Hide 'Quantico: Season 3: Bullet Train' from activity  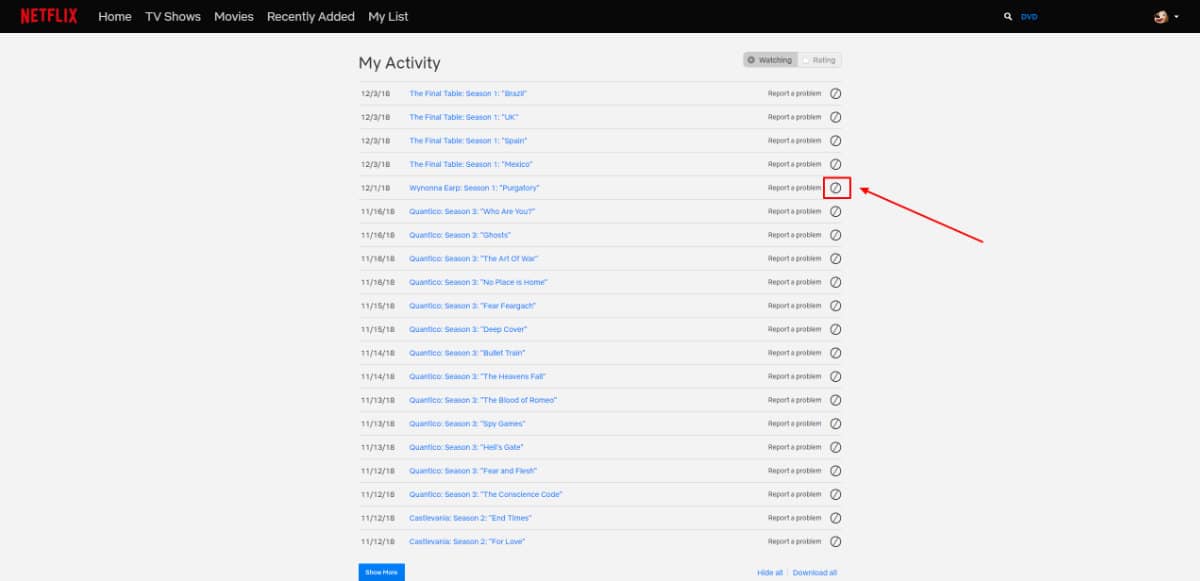click(836, 352)
